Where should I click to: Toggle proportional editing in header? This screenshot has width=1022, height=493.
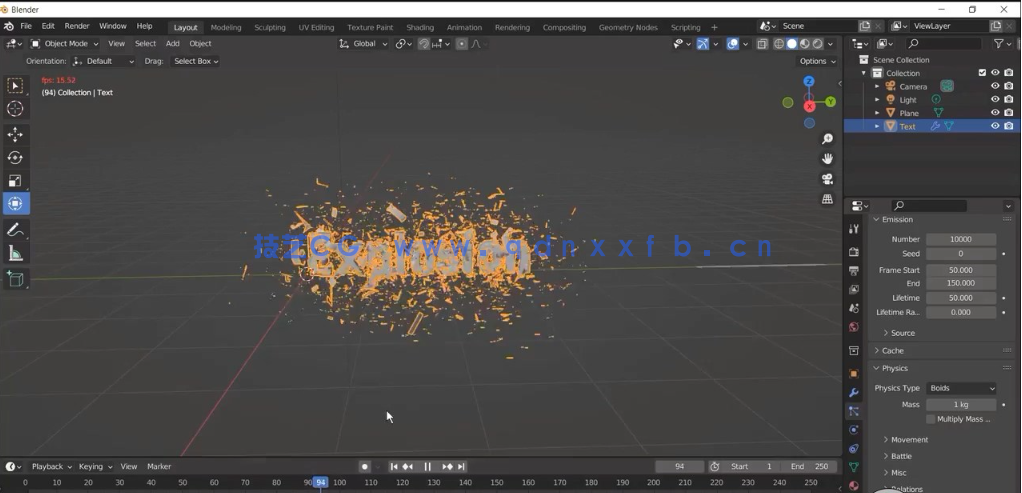(461, 44)
